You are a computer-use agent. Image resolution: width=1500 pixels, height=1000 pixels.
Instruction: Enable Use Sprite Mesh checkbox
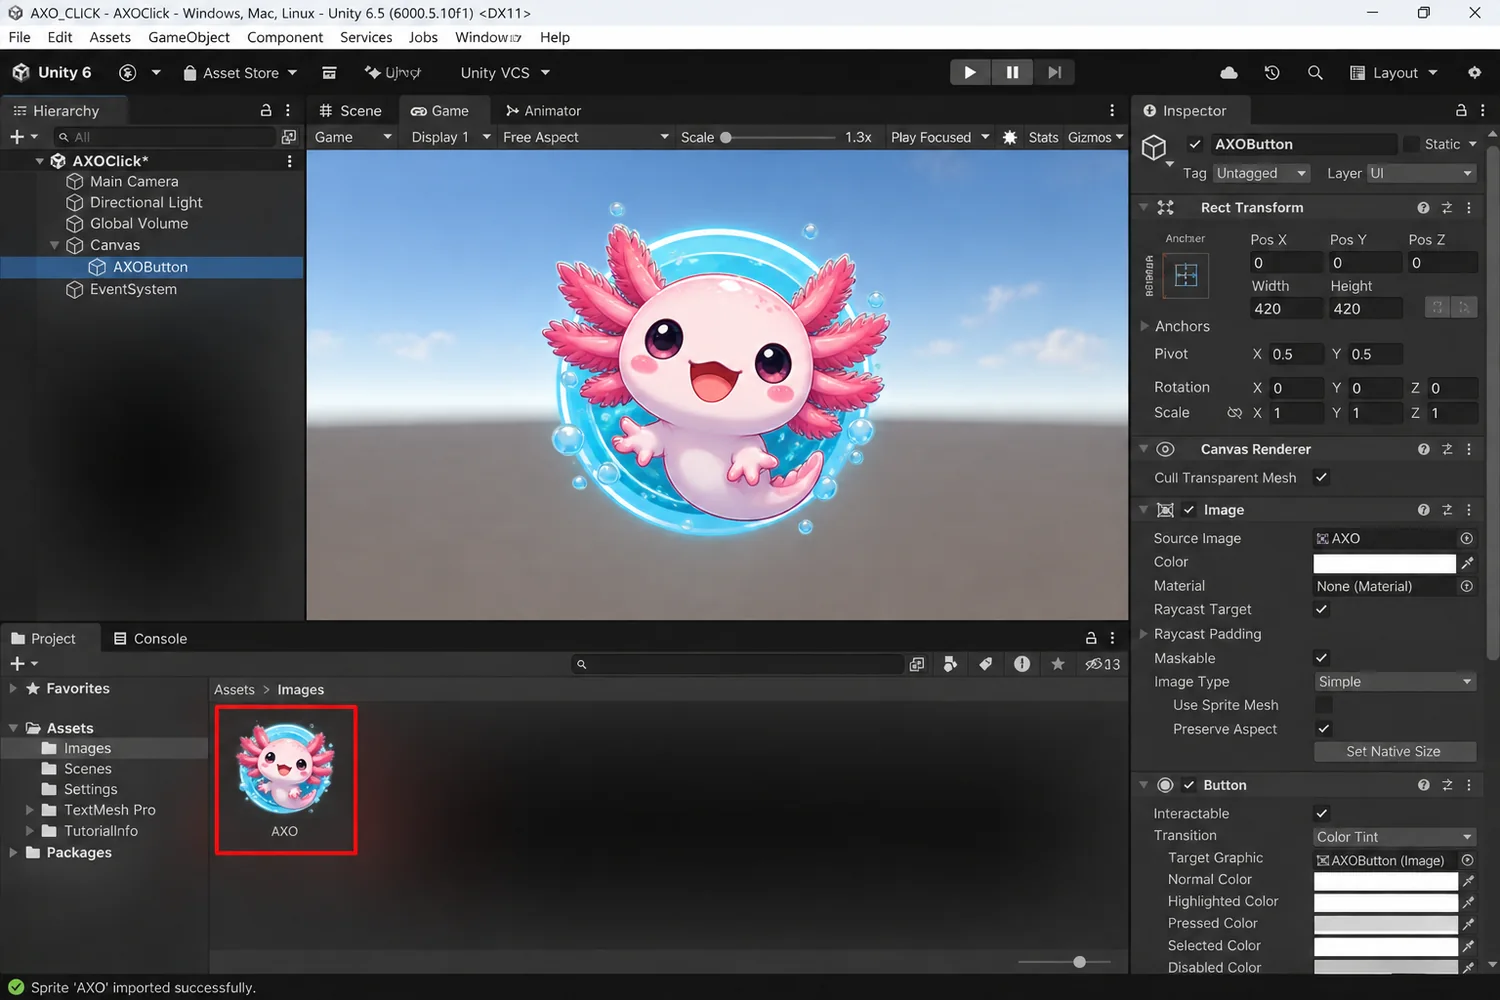(1323, 705)
